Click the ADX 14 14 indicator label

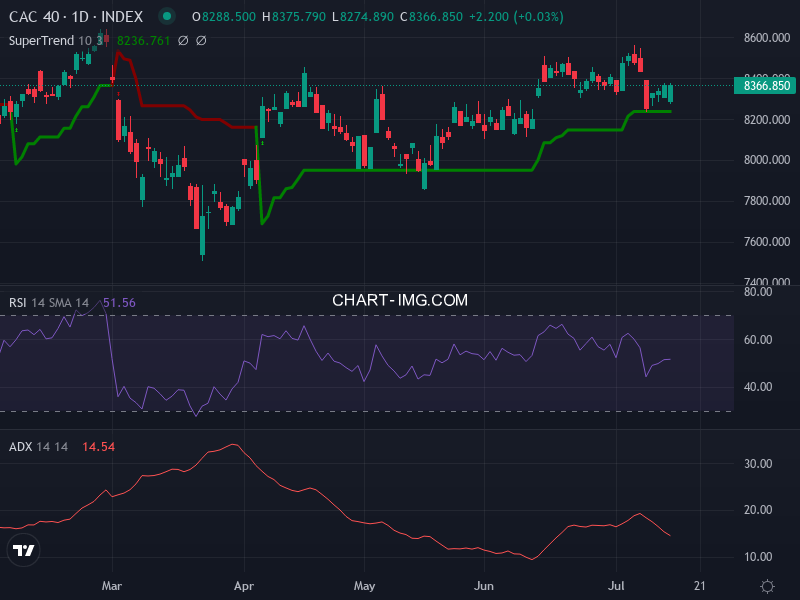tap(38, 446)
